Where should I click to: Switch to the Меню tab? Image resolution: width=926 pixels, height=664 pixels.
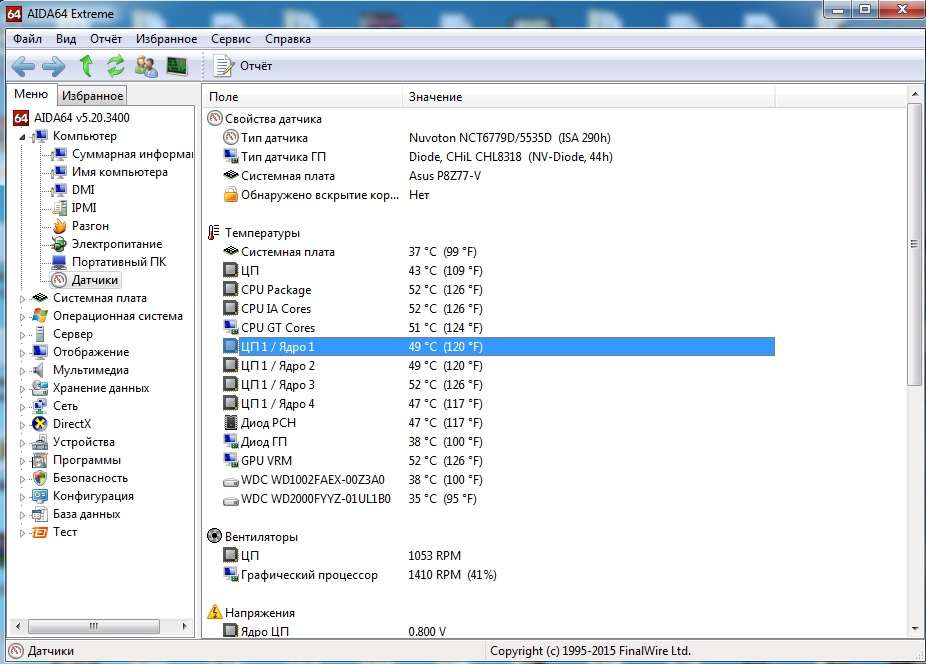coord(31,94)
